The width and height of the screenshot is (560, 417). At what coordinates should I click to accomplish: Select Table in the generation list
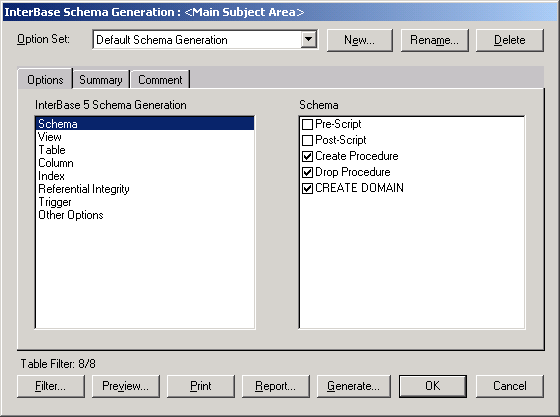pos(145,150)
